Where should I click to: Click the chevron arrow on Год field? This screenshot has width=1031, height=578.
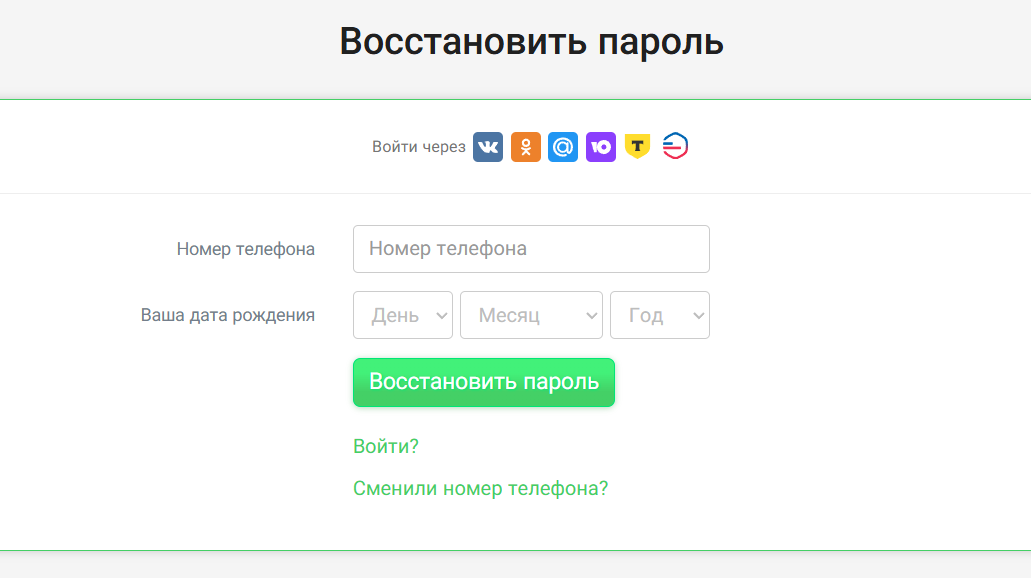coord(698,315)
